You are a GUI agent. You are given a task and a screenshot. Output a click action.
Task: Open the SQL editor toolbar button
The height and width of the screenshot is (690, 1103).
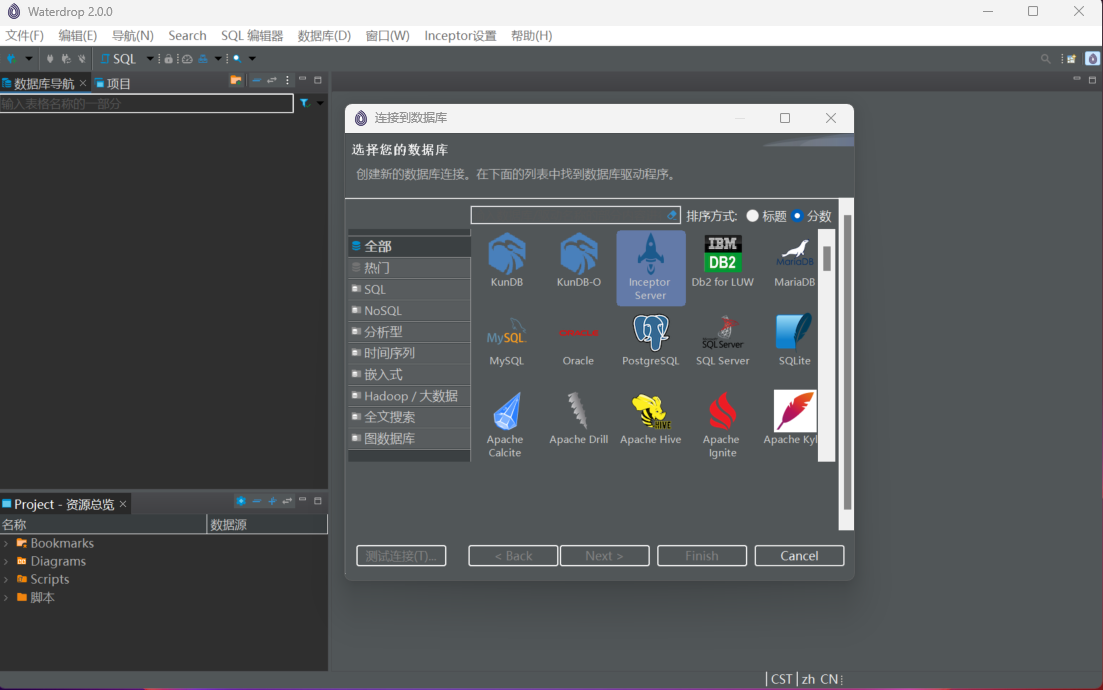[x=119, y=59]
